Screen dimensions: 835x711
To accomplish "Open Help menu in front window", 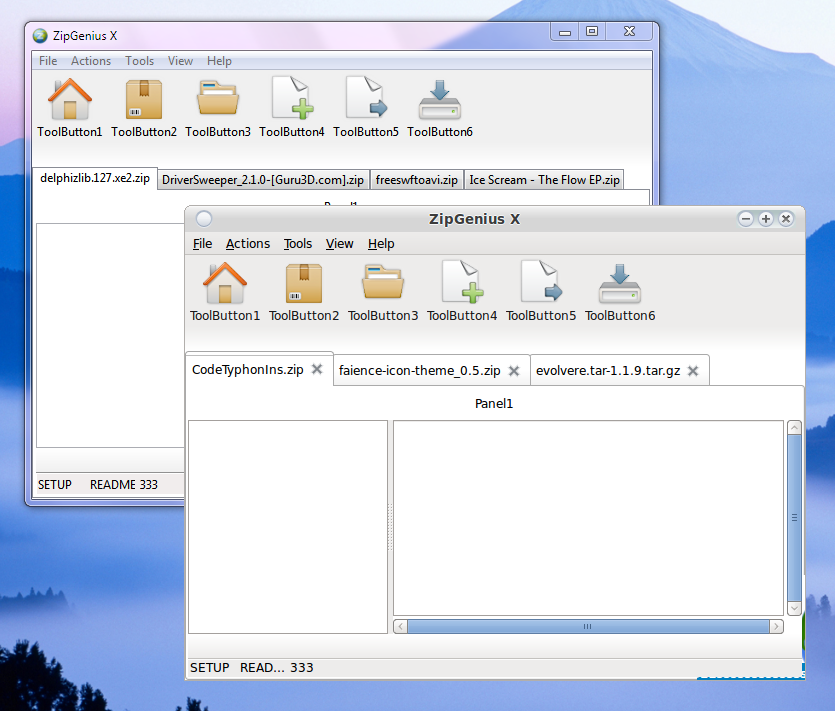I will [381, 243].
